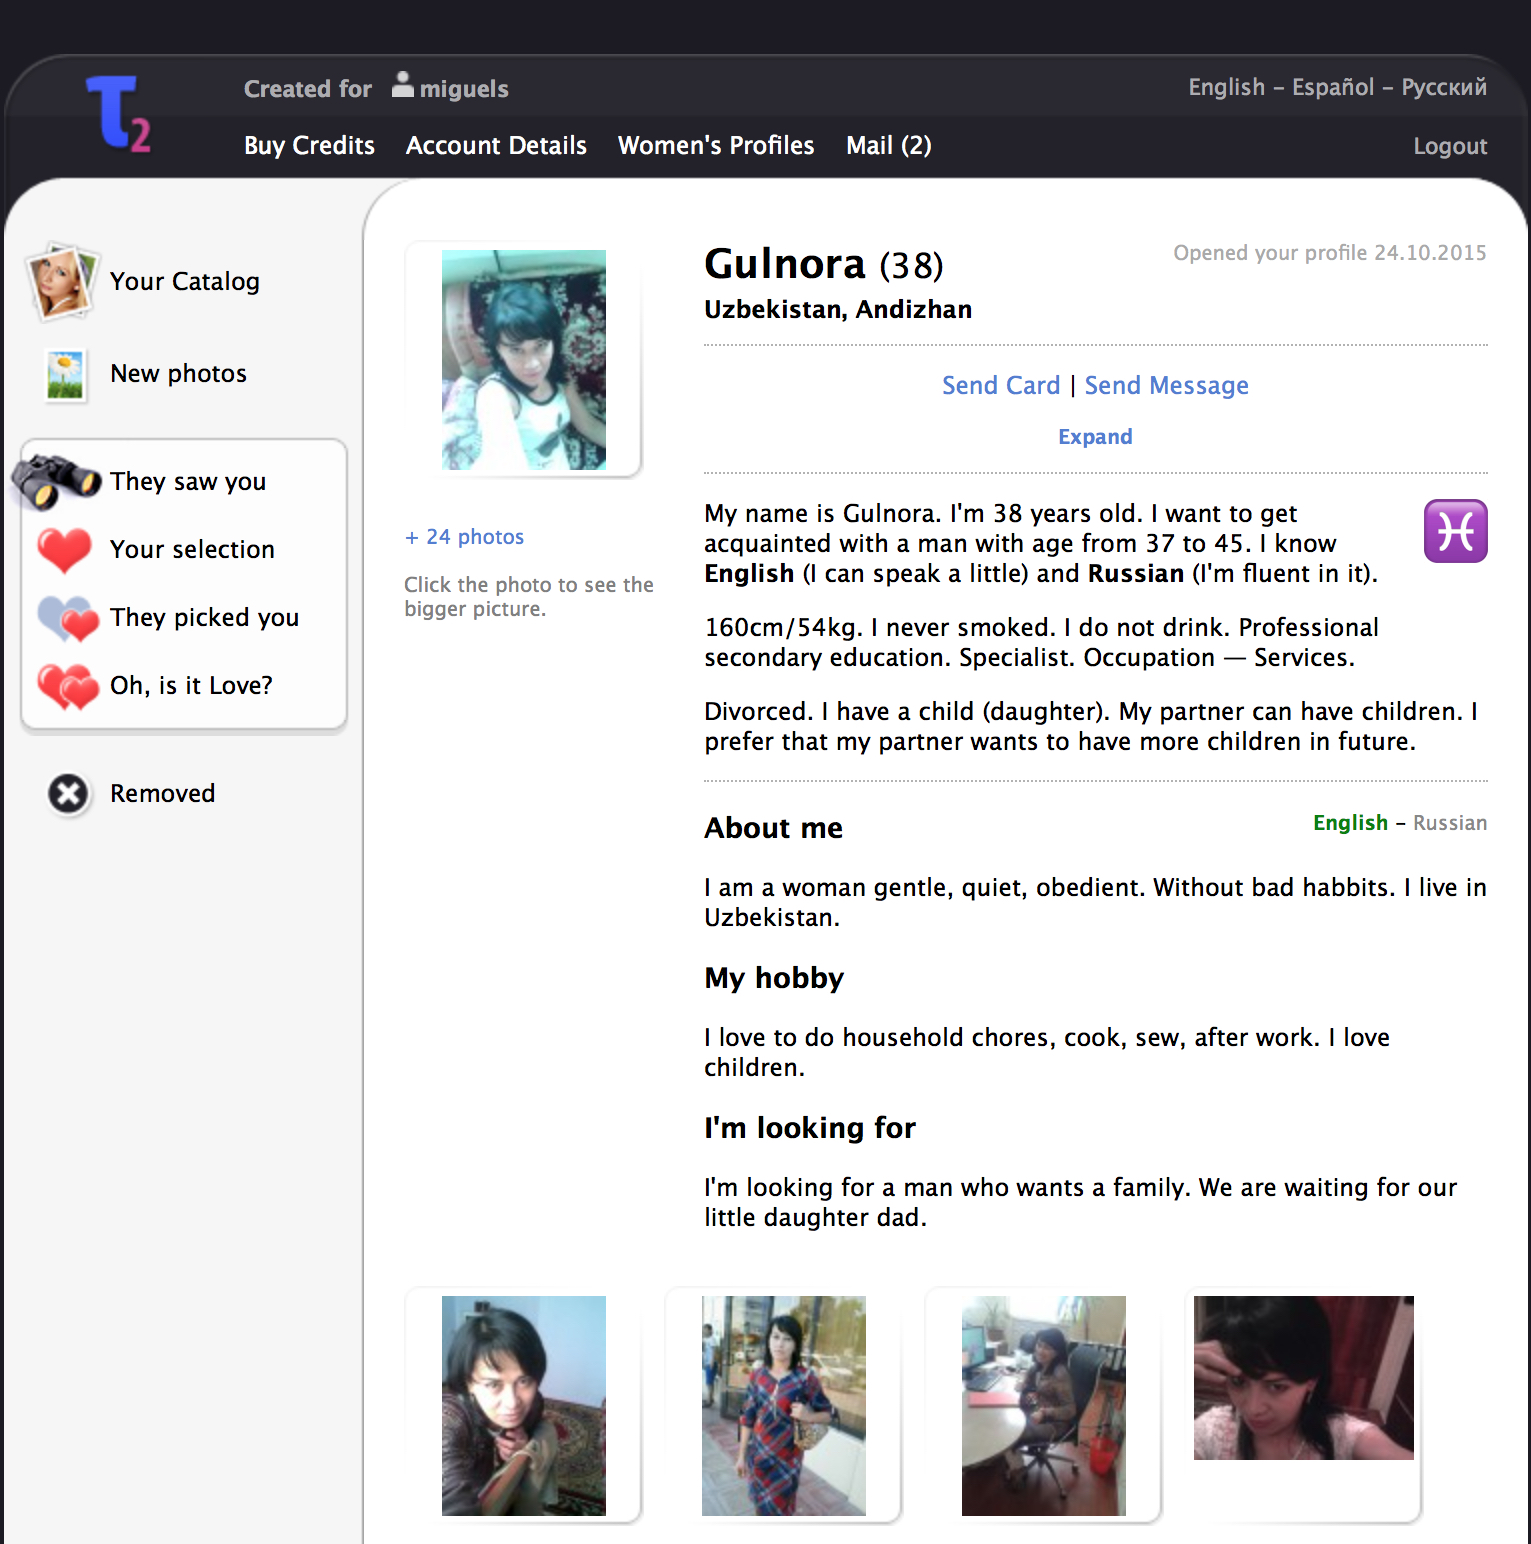
Task: Open the Buy Credits page
Action: tap(309, 146)
